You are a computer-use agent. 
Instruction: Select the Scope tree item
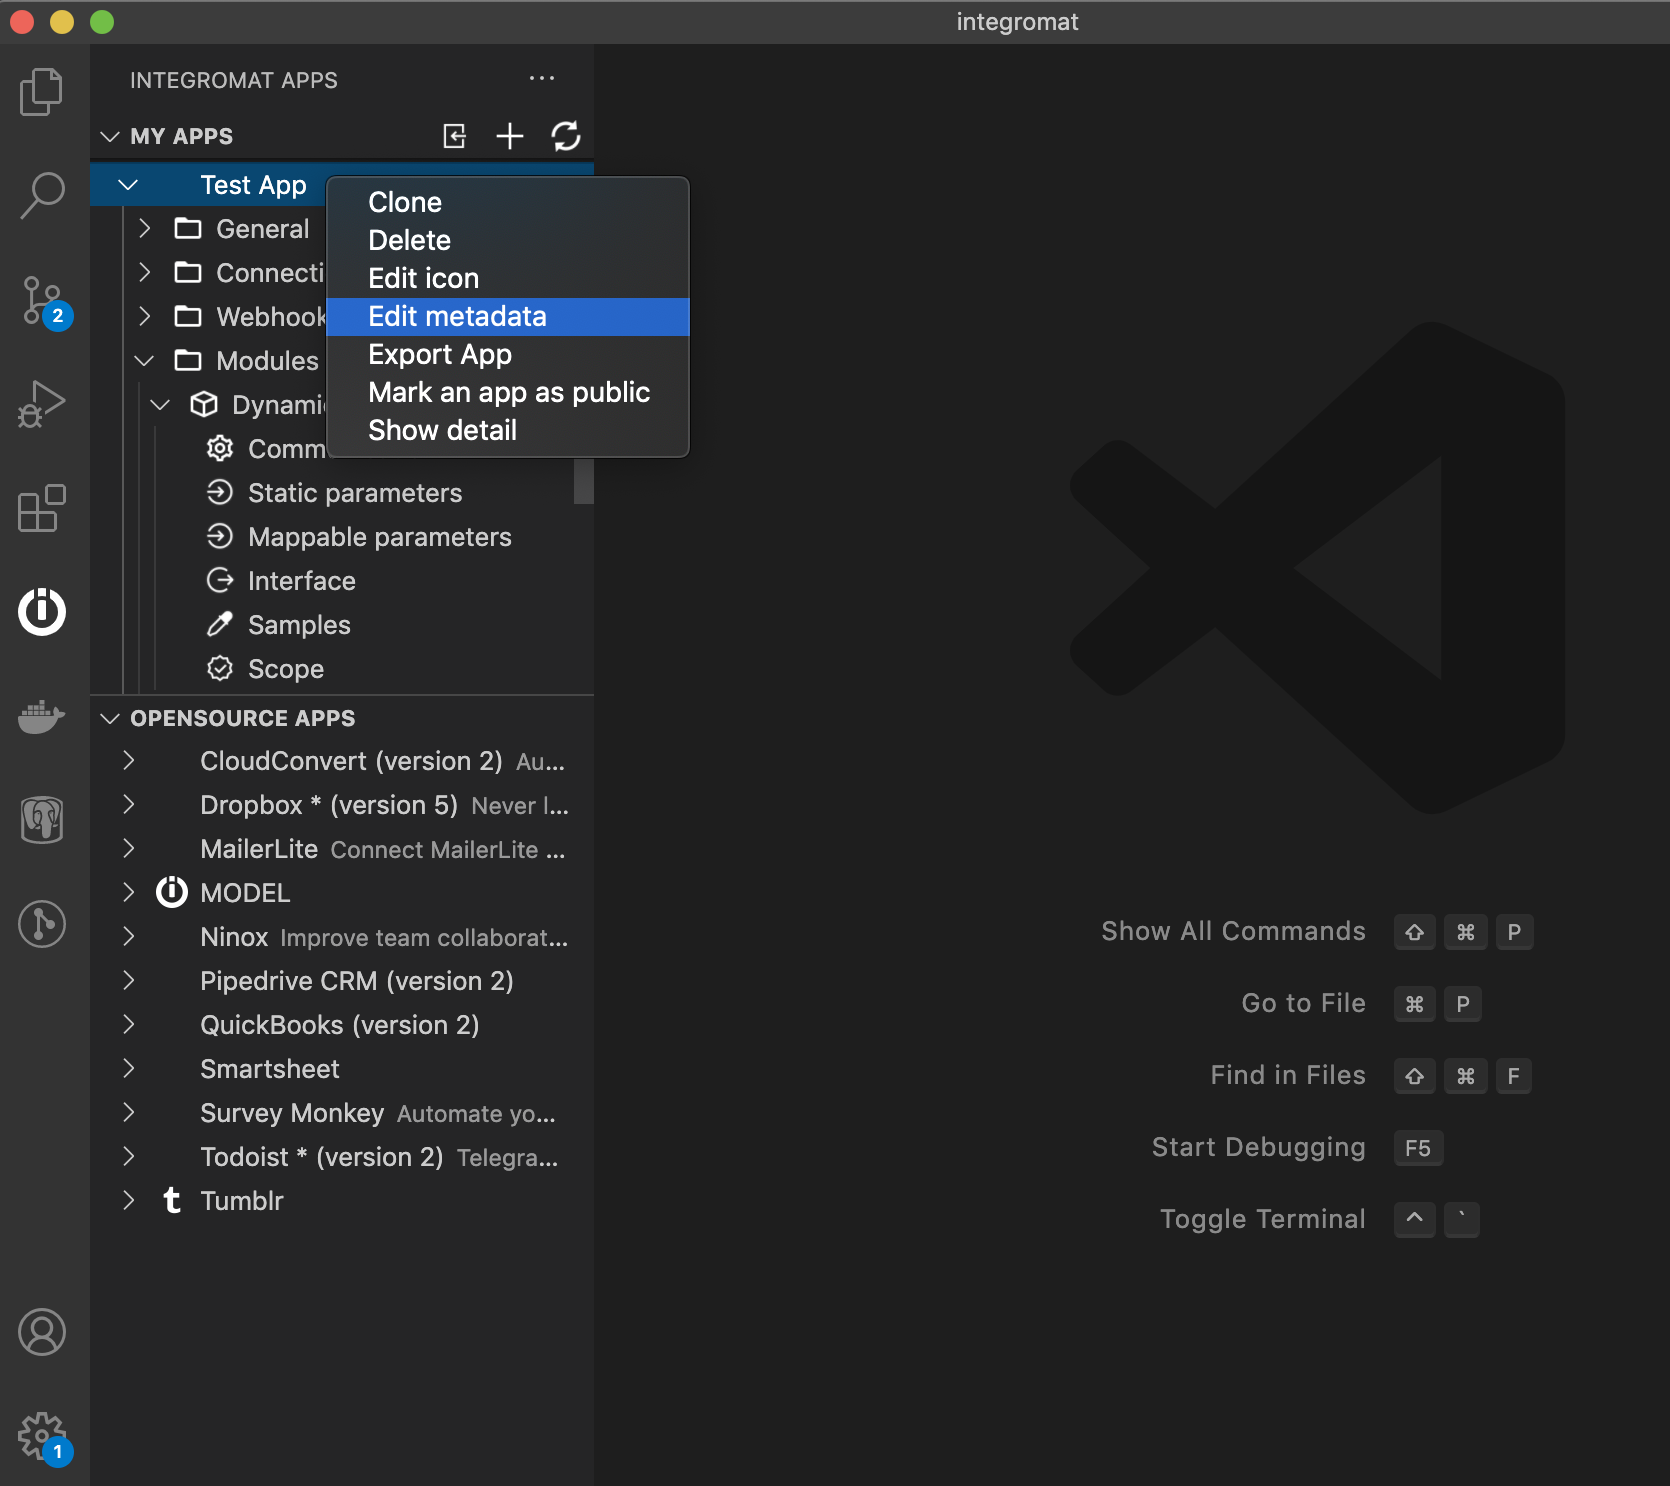342,668
